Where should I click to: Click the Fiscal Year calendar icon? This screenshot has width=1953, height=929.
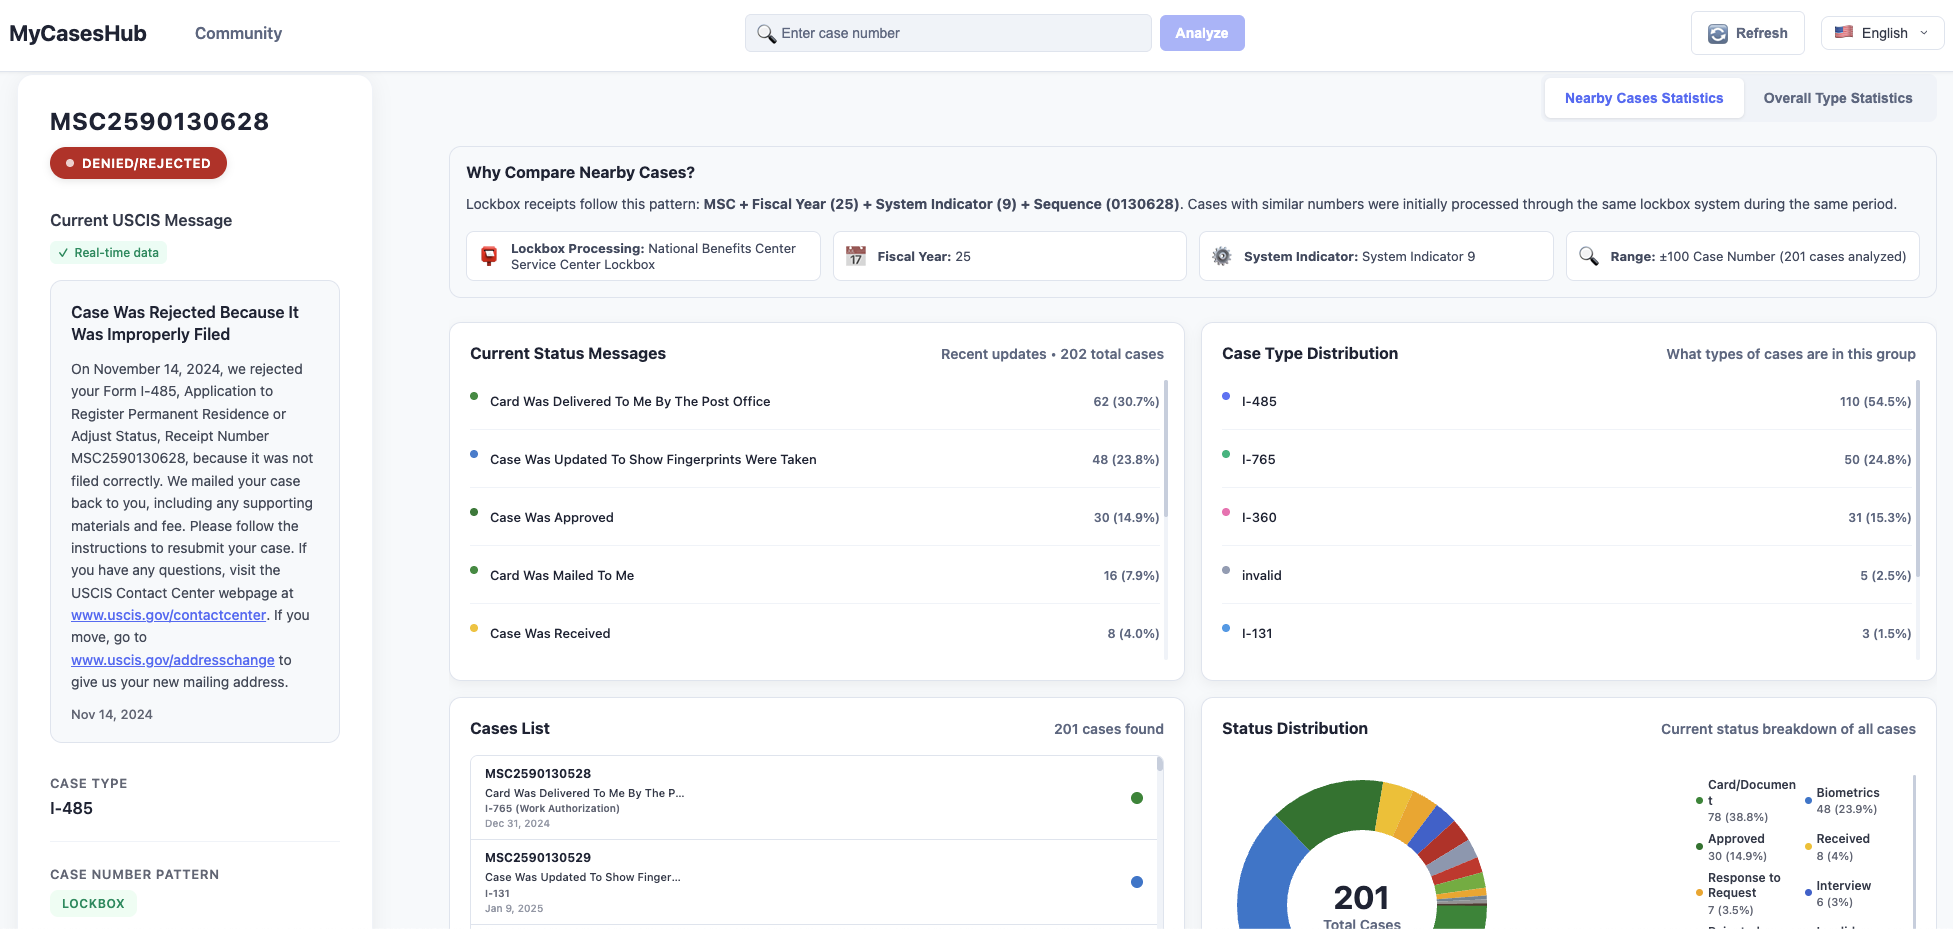856,256
